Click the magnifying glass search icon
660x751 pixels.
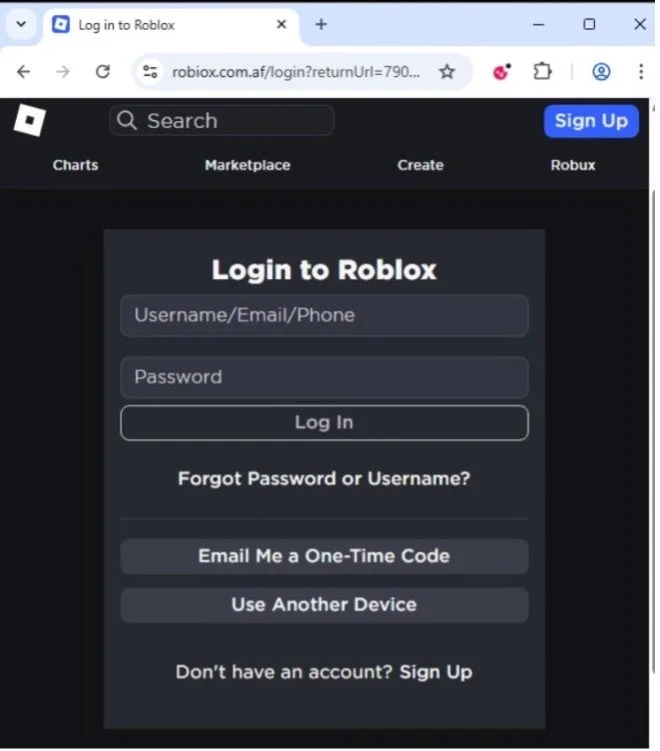coord(127,120)
